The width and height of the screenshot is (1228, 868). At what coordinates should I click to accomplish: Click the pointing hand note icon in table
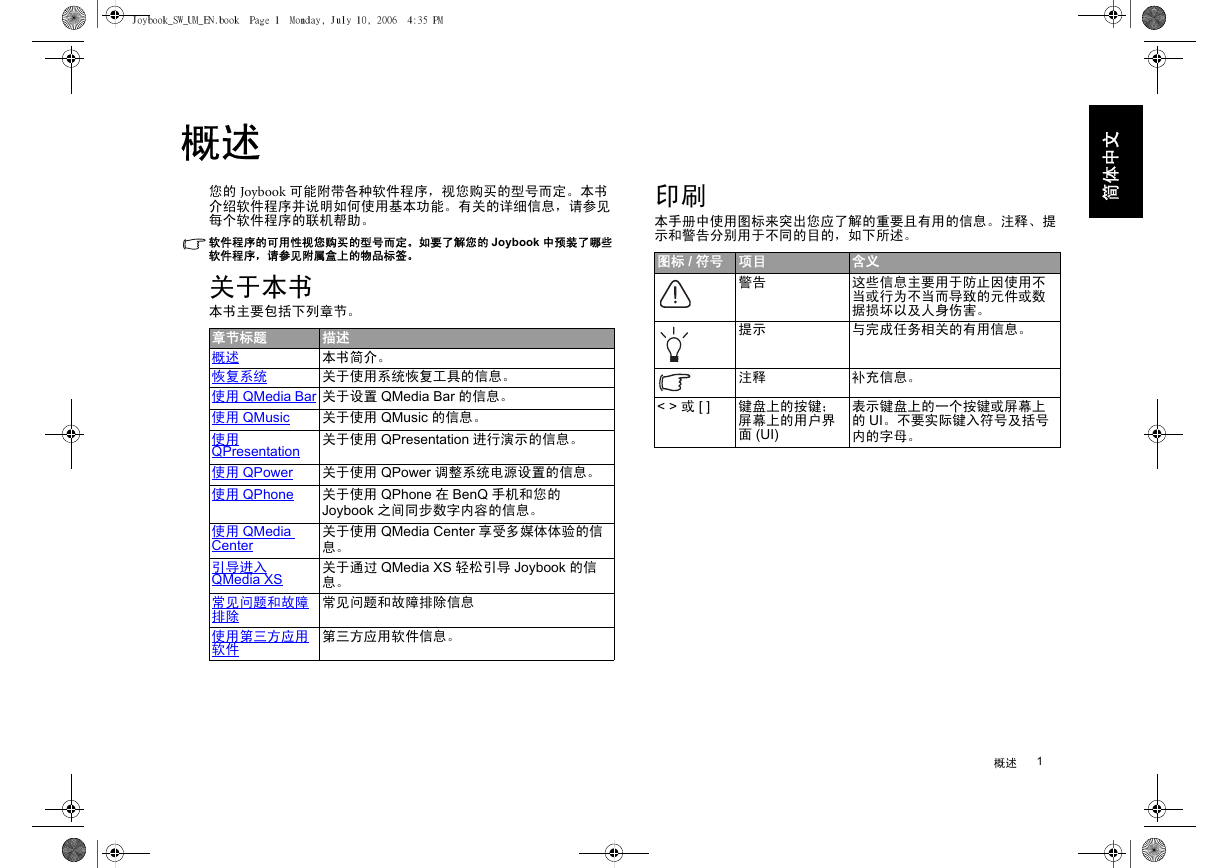point(675,381)
